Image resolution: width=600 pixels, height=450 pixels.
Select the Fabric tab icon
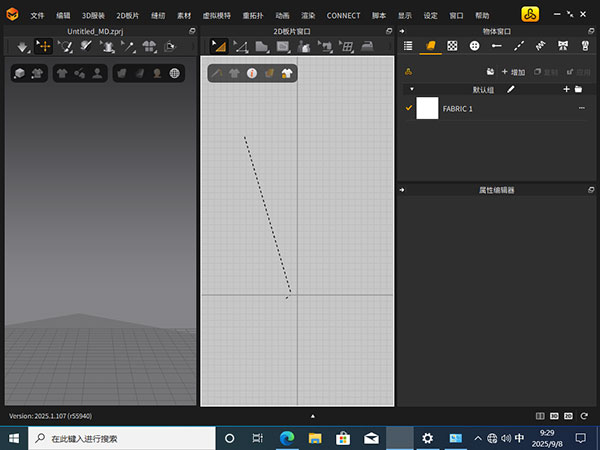430,46
